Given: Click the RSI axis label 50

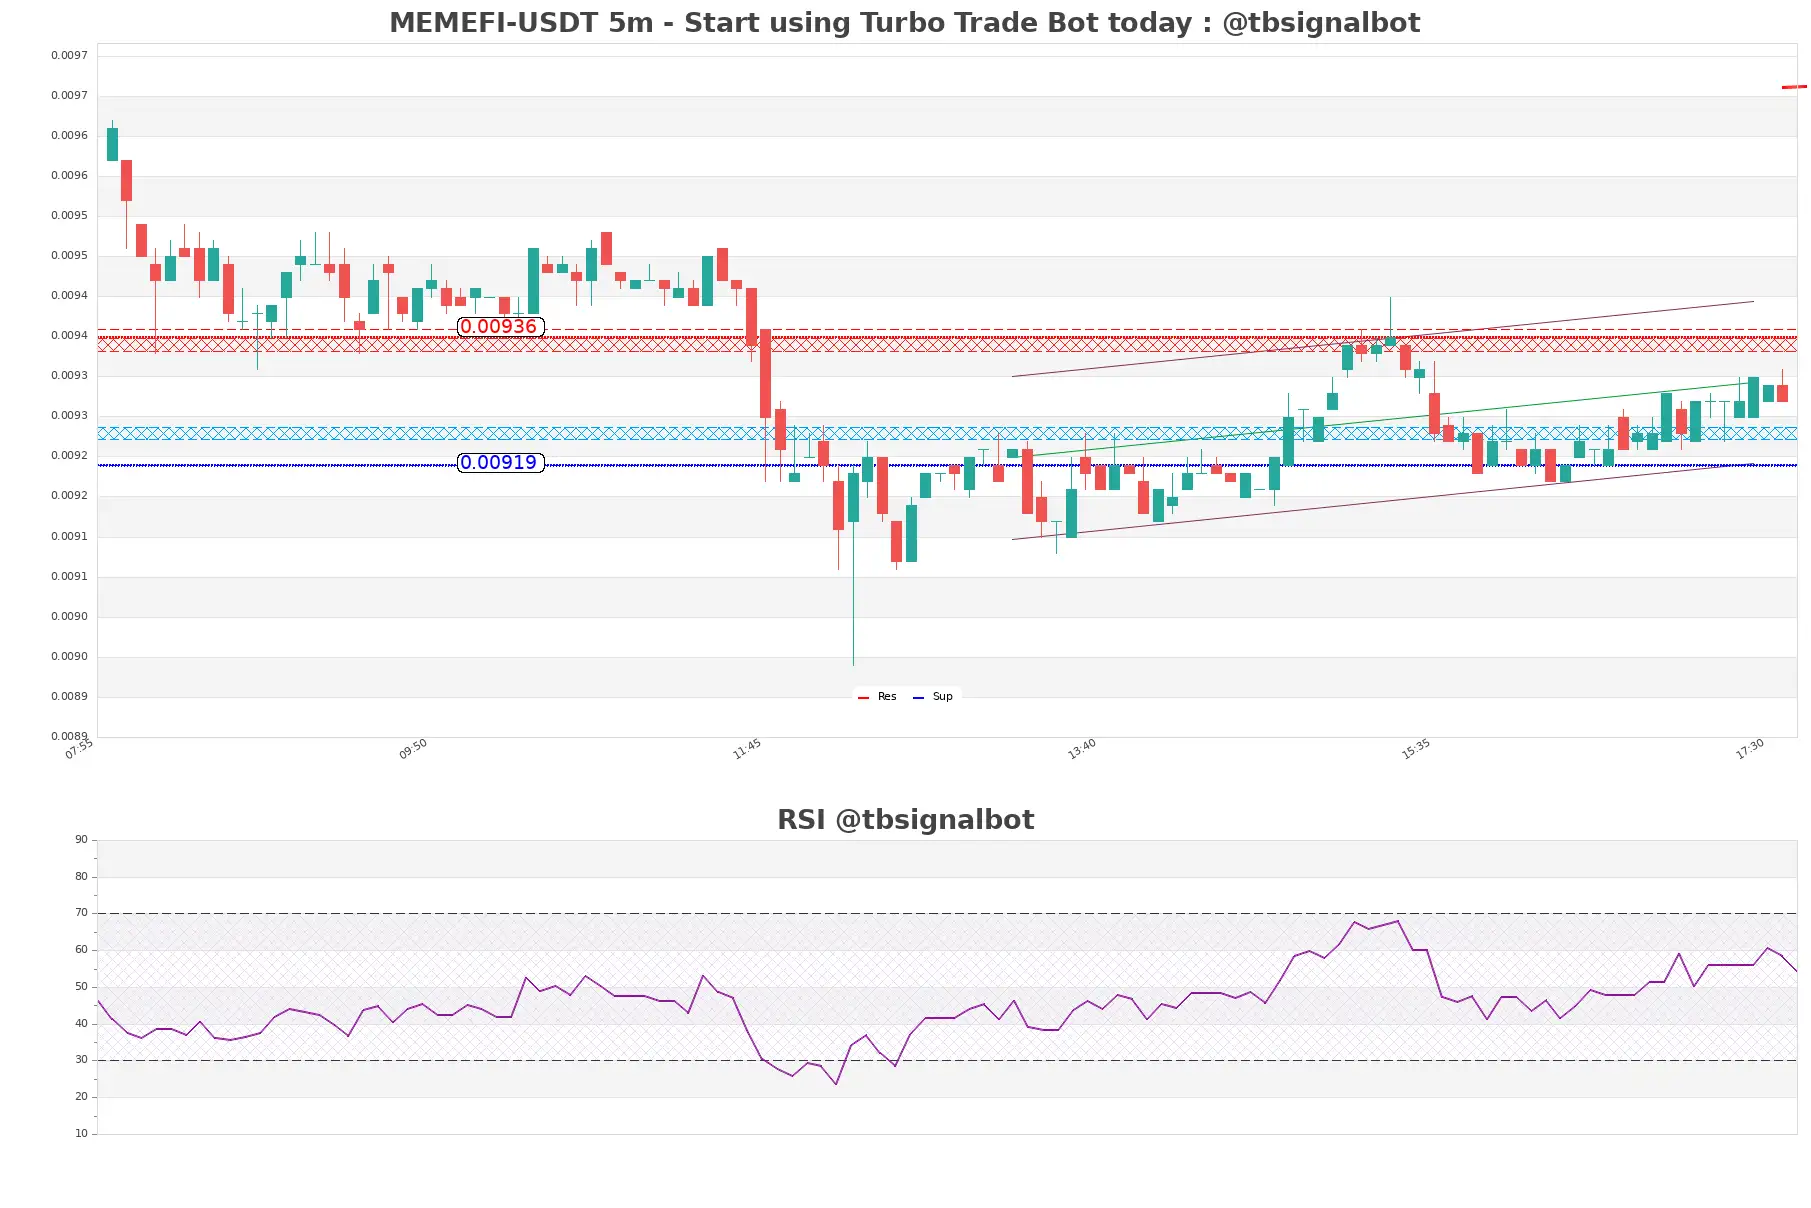Looking at the screenshot, I should (81, 987).
